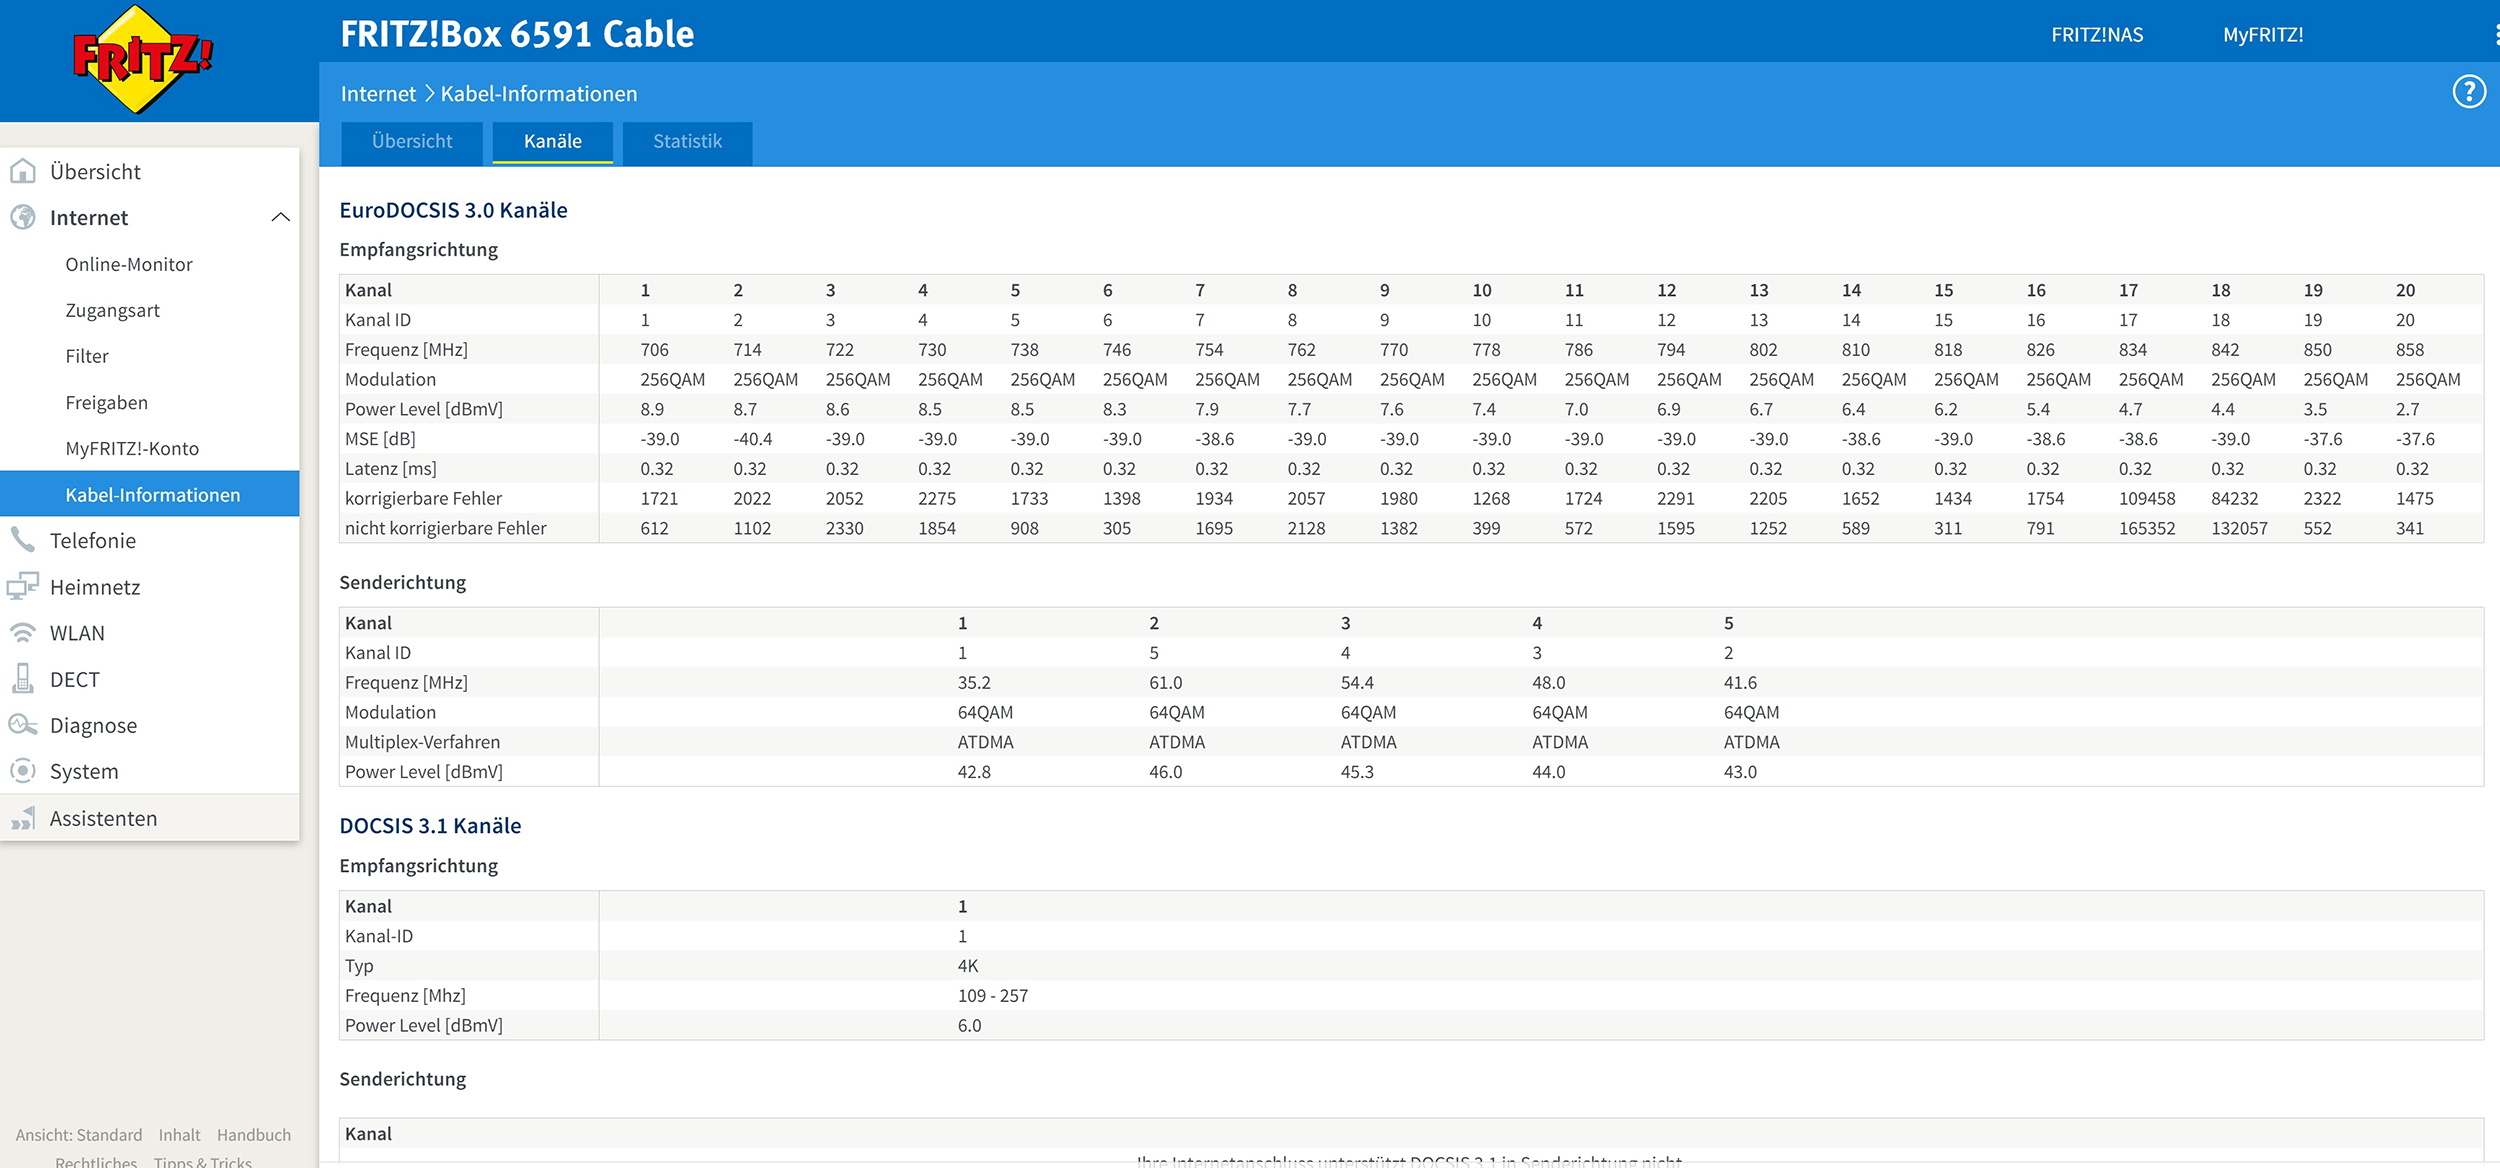
Task: Click the System gear icon
Action: click(23, 771)
